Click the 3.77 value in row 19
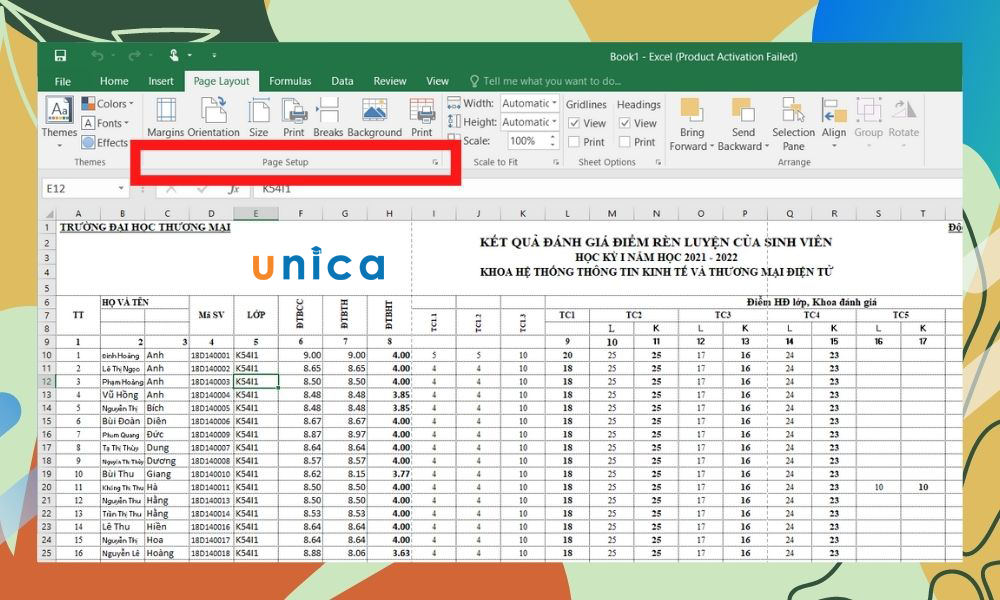This screenshot has height=600, width=1000. (401, 474)
